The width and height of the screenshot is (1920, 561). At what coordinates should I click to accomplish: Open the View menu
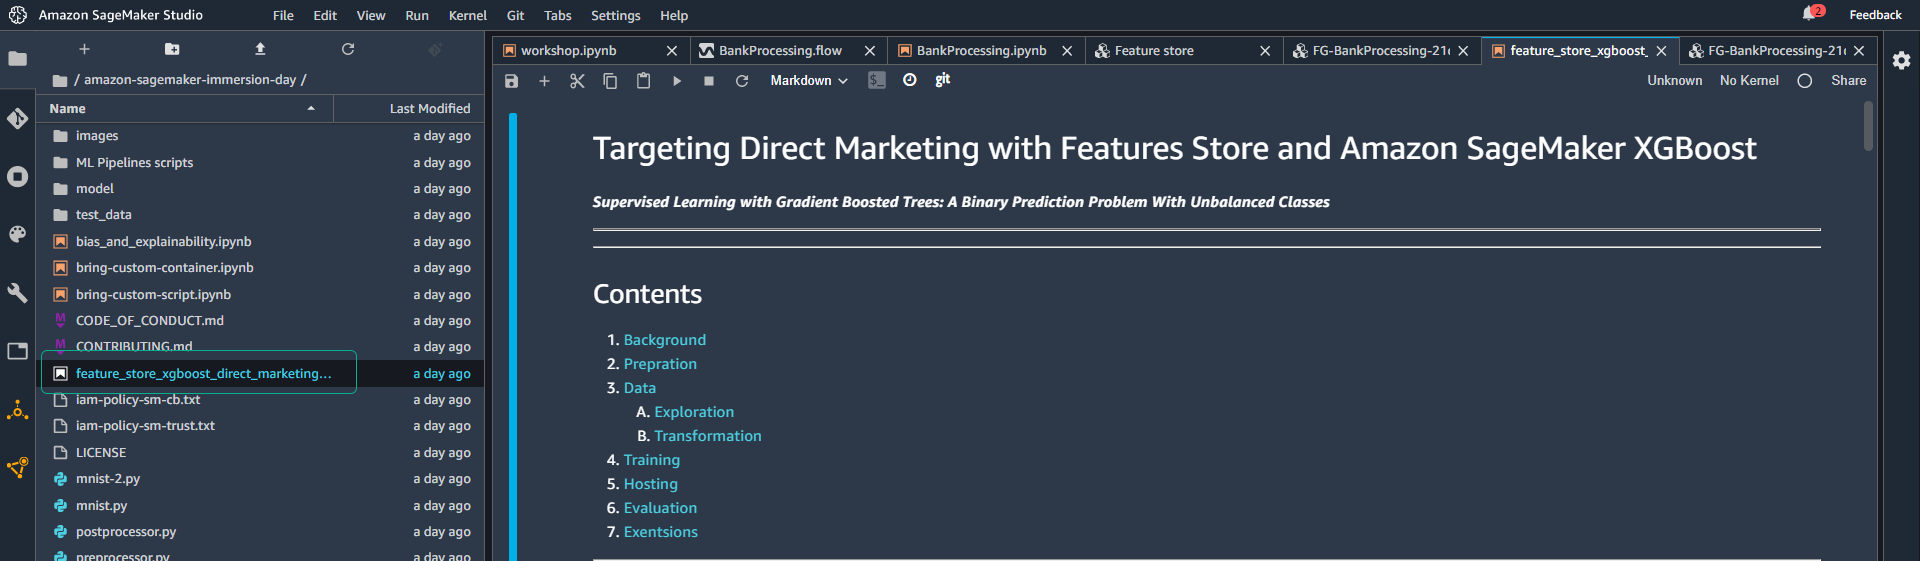coord(371,15)
